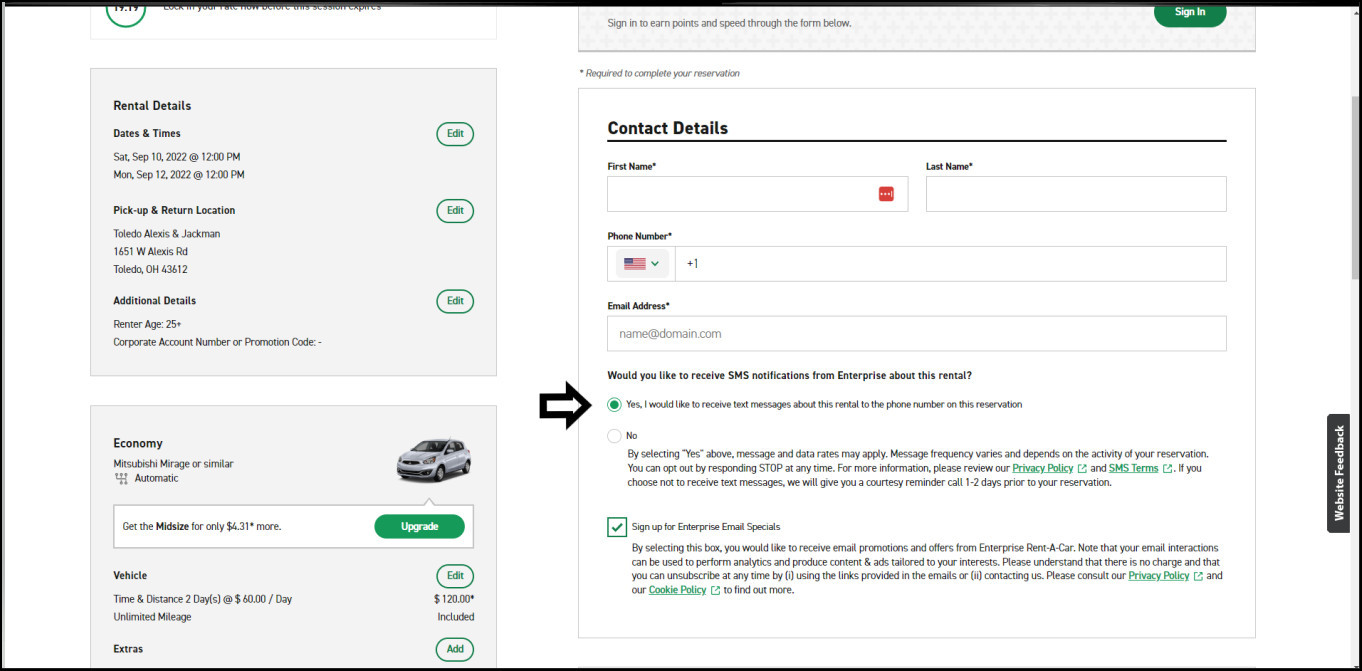This screenshot has height=671, width=1362.
Task: Uncheck Sign up for Enterprise Email Specials
Action: tap(617, 527)
